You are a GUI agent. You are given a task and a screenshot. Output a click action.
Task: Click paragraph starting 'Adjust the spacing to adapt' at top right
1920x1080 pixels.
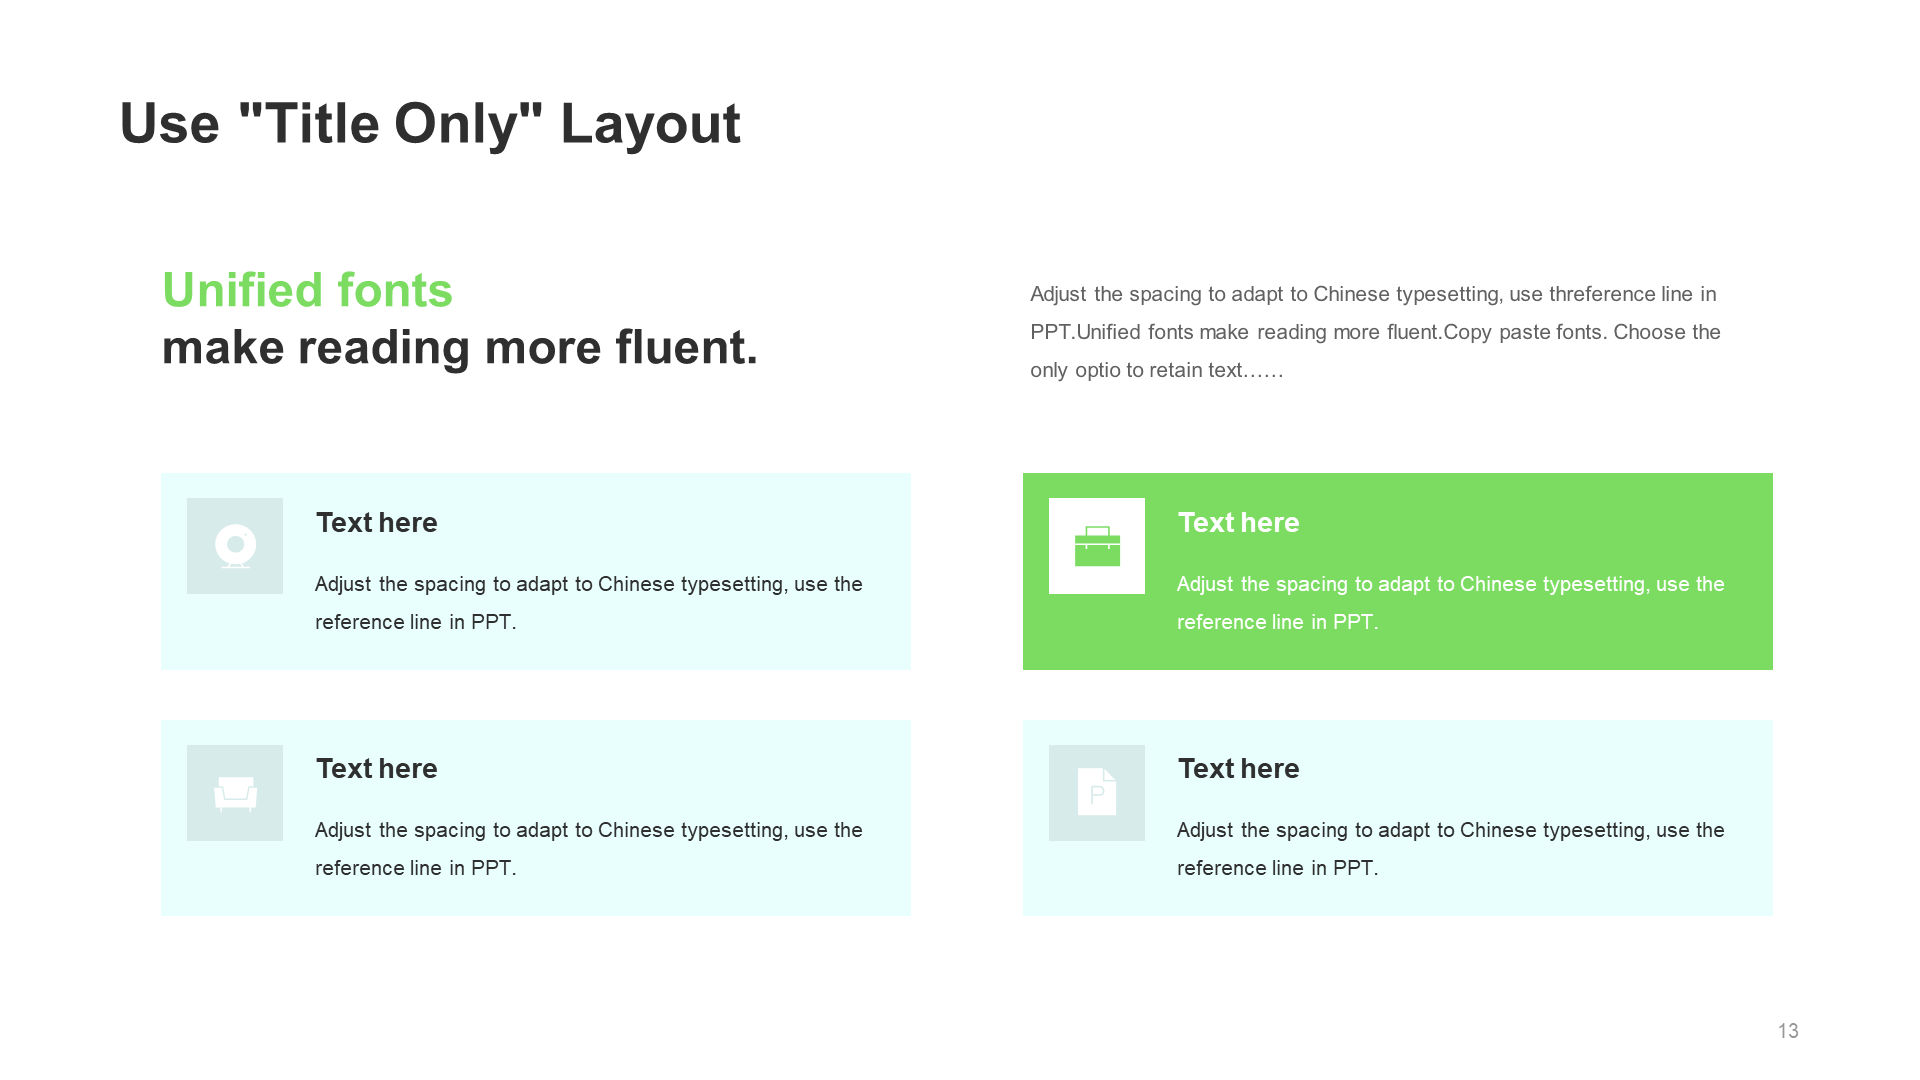[x=1375, y=332]
